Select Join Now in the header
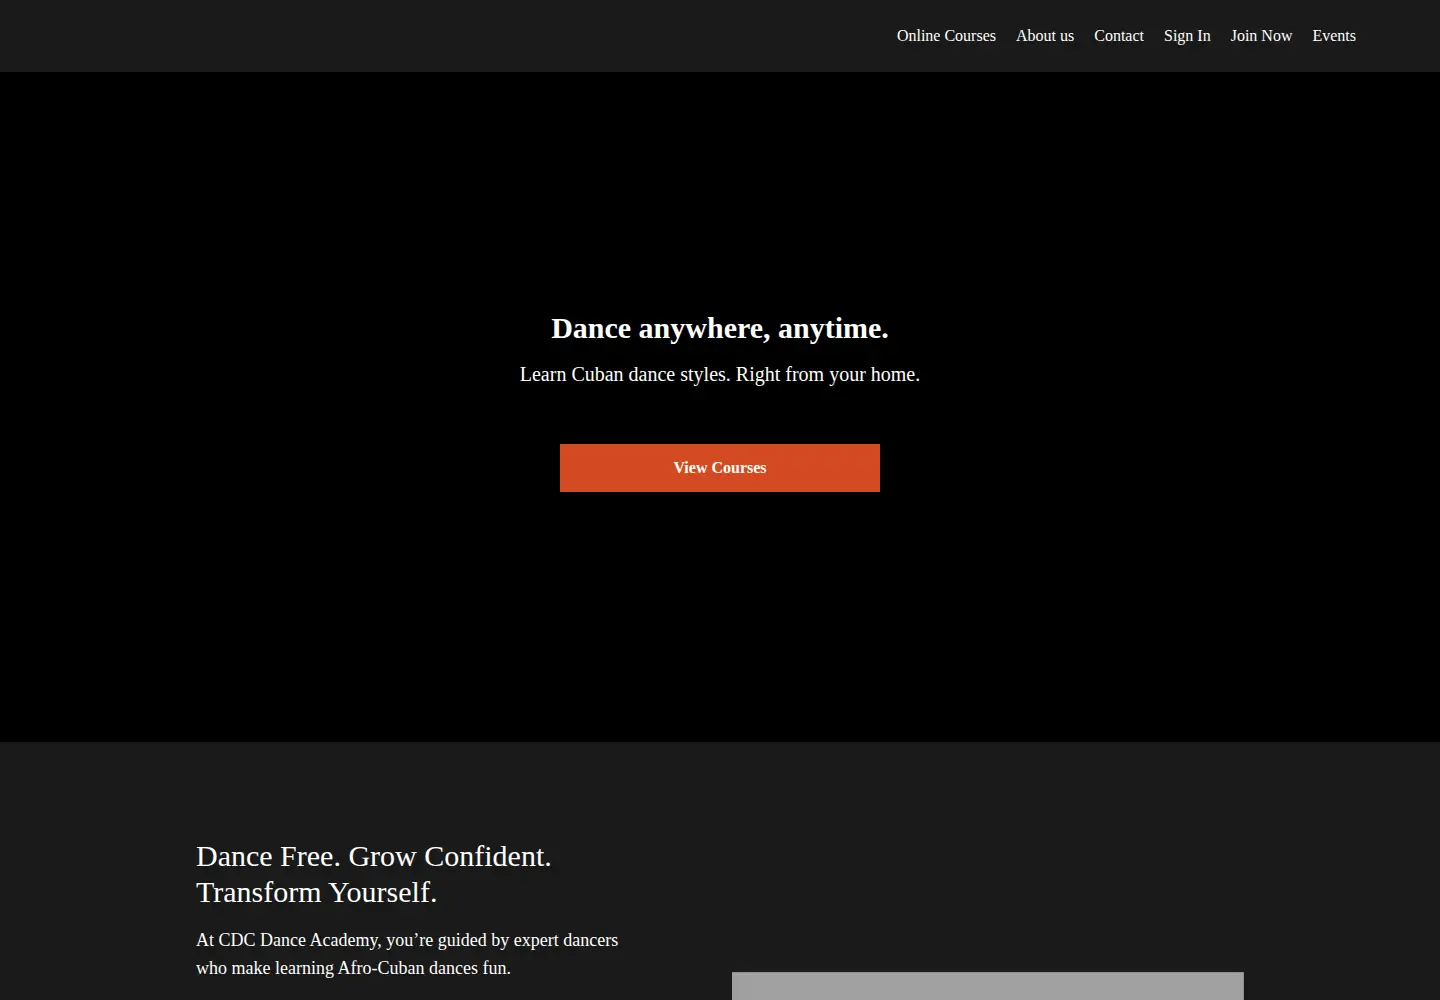This screenshot has height=1000, width=1440. [x=1261, y=36]
